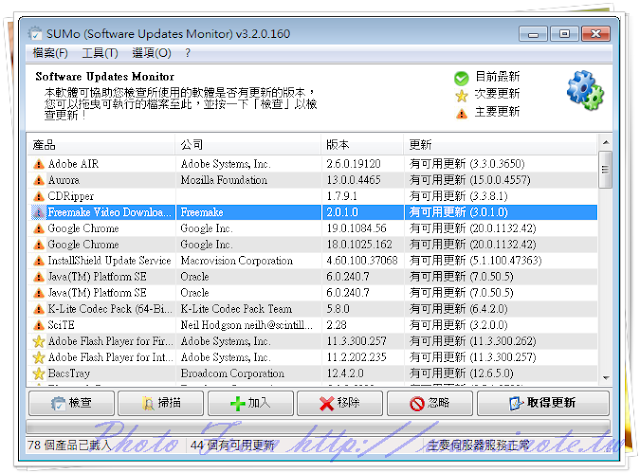
Task: Click the 44 個有可用更新 status entry
Action: click(x=232, y=445)
